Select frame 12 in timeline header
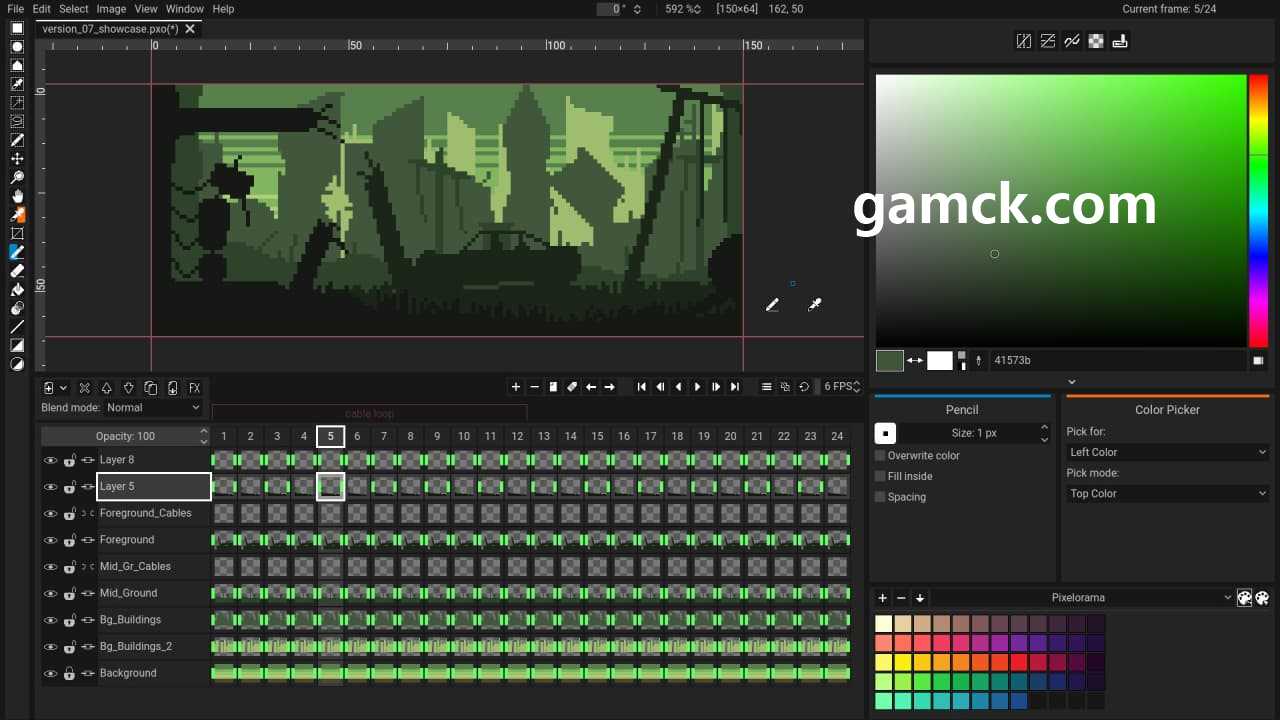Image resolution: width=1280 pixels, height=720 pixels. [x=517, y=436]
